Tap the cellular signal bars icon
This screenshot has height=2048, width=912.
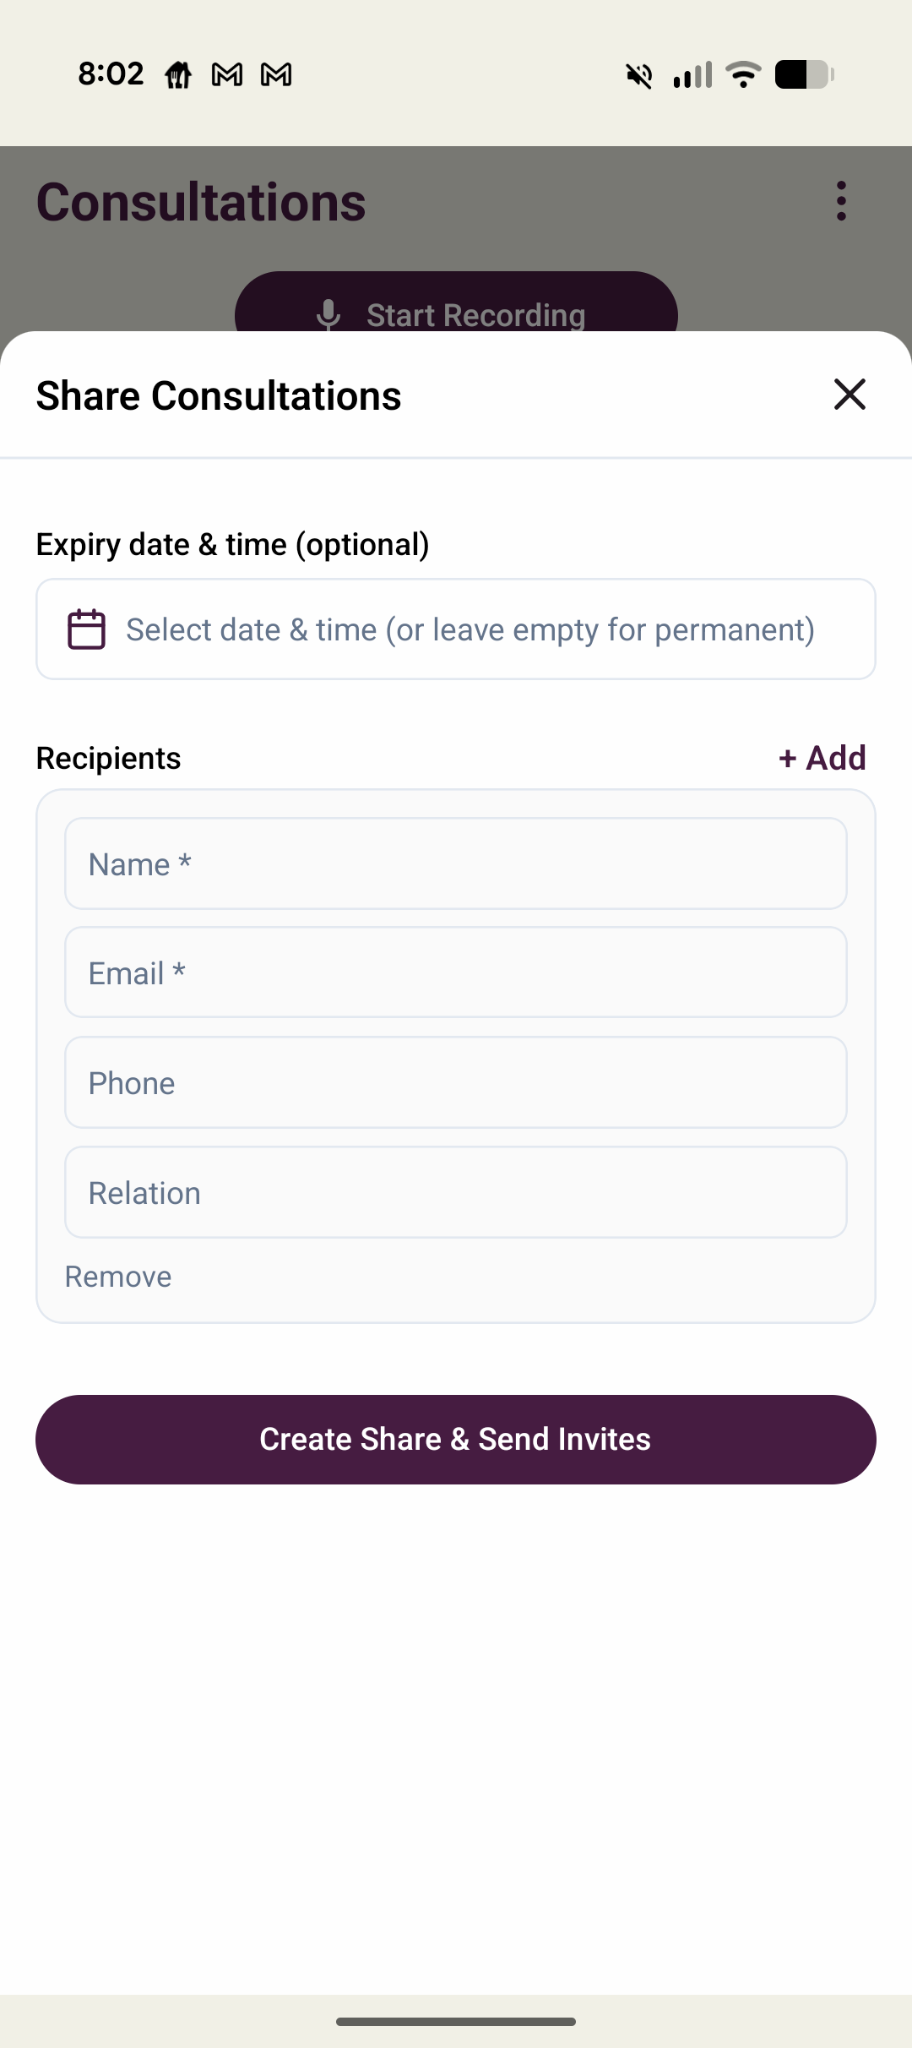[x=693, y=74]
